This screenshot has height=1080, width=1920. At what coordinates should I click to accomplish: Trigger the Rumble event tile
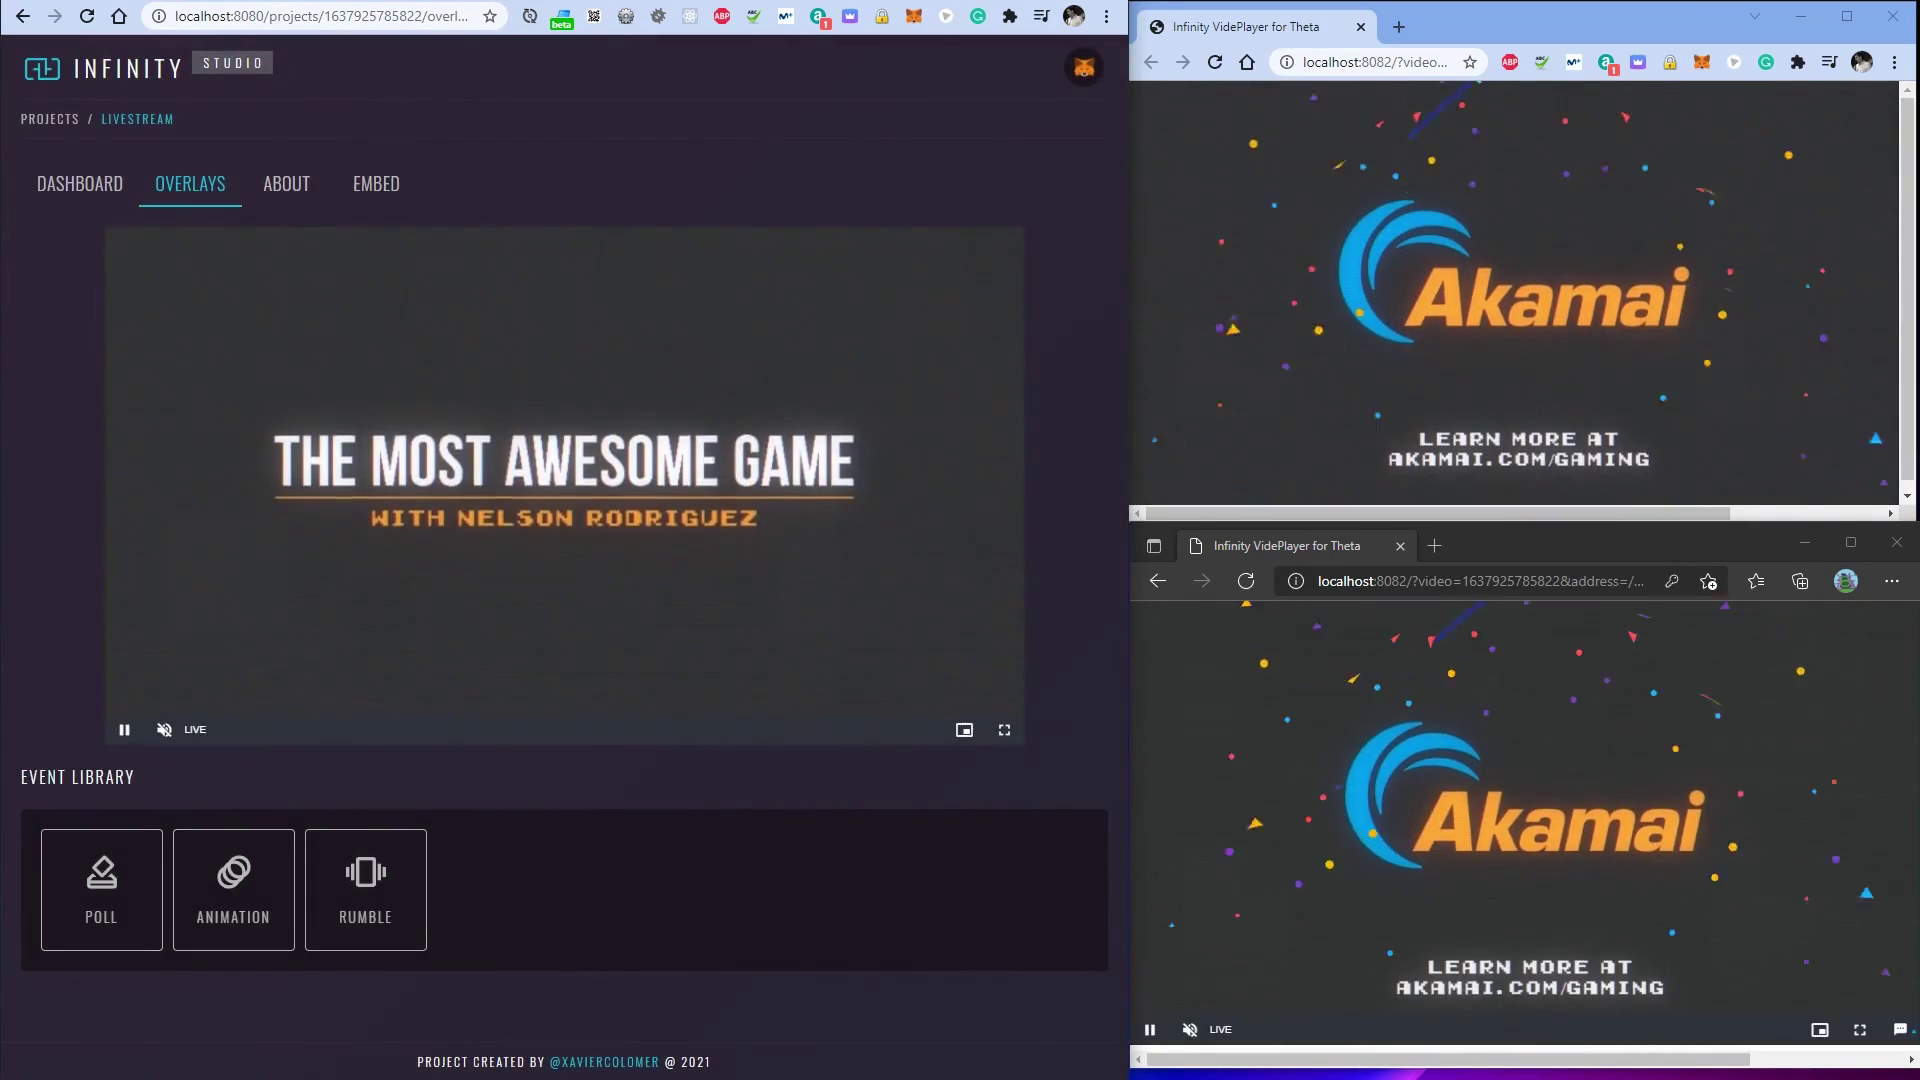[x=365, y=889]
